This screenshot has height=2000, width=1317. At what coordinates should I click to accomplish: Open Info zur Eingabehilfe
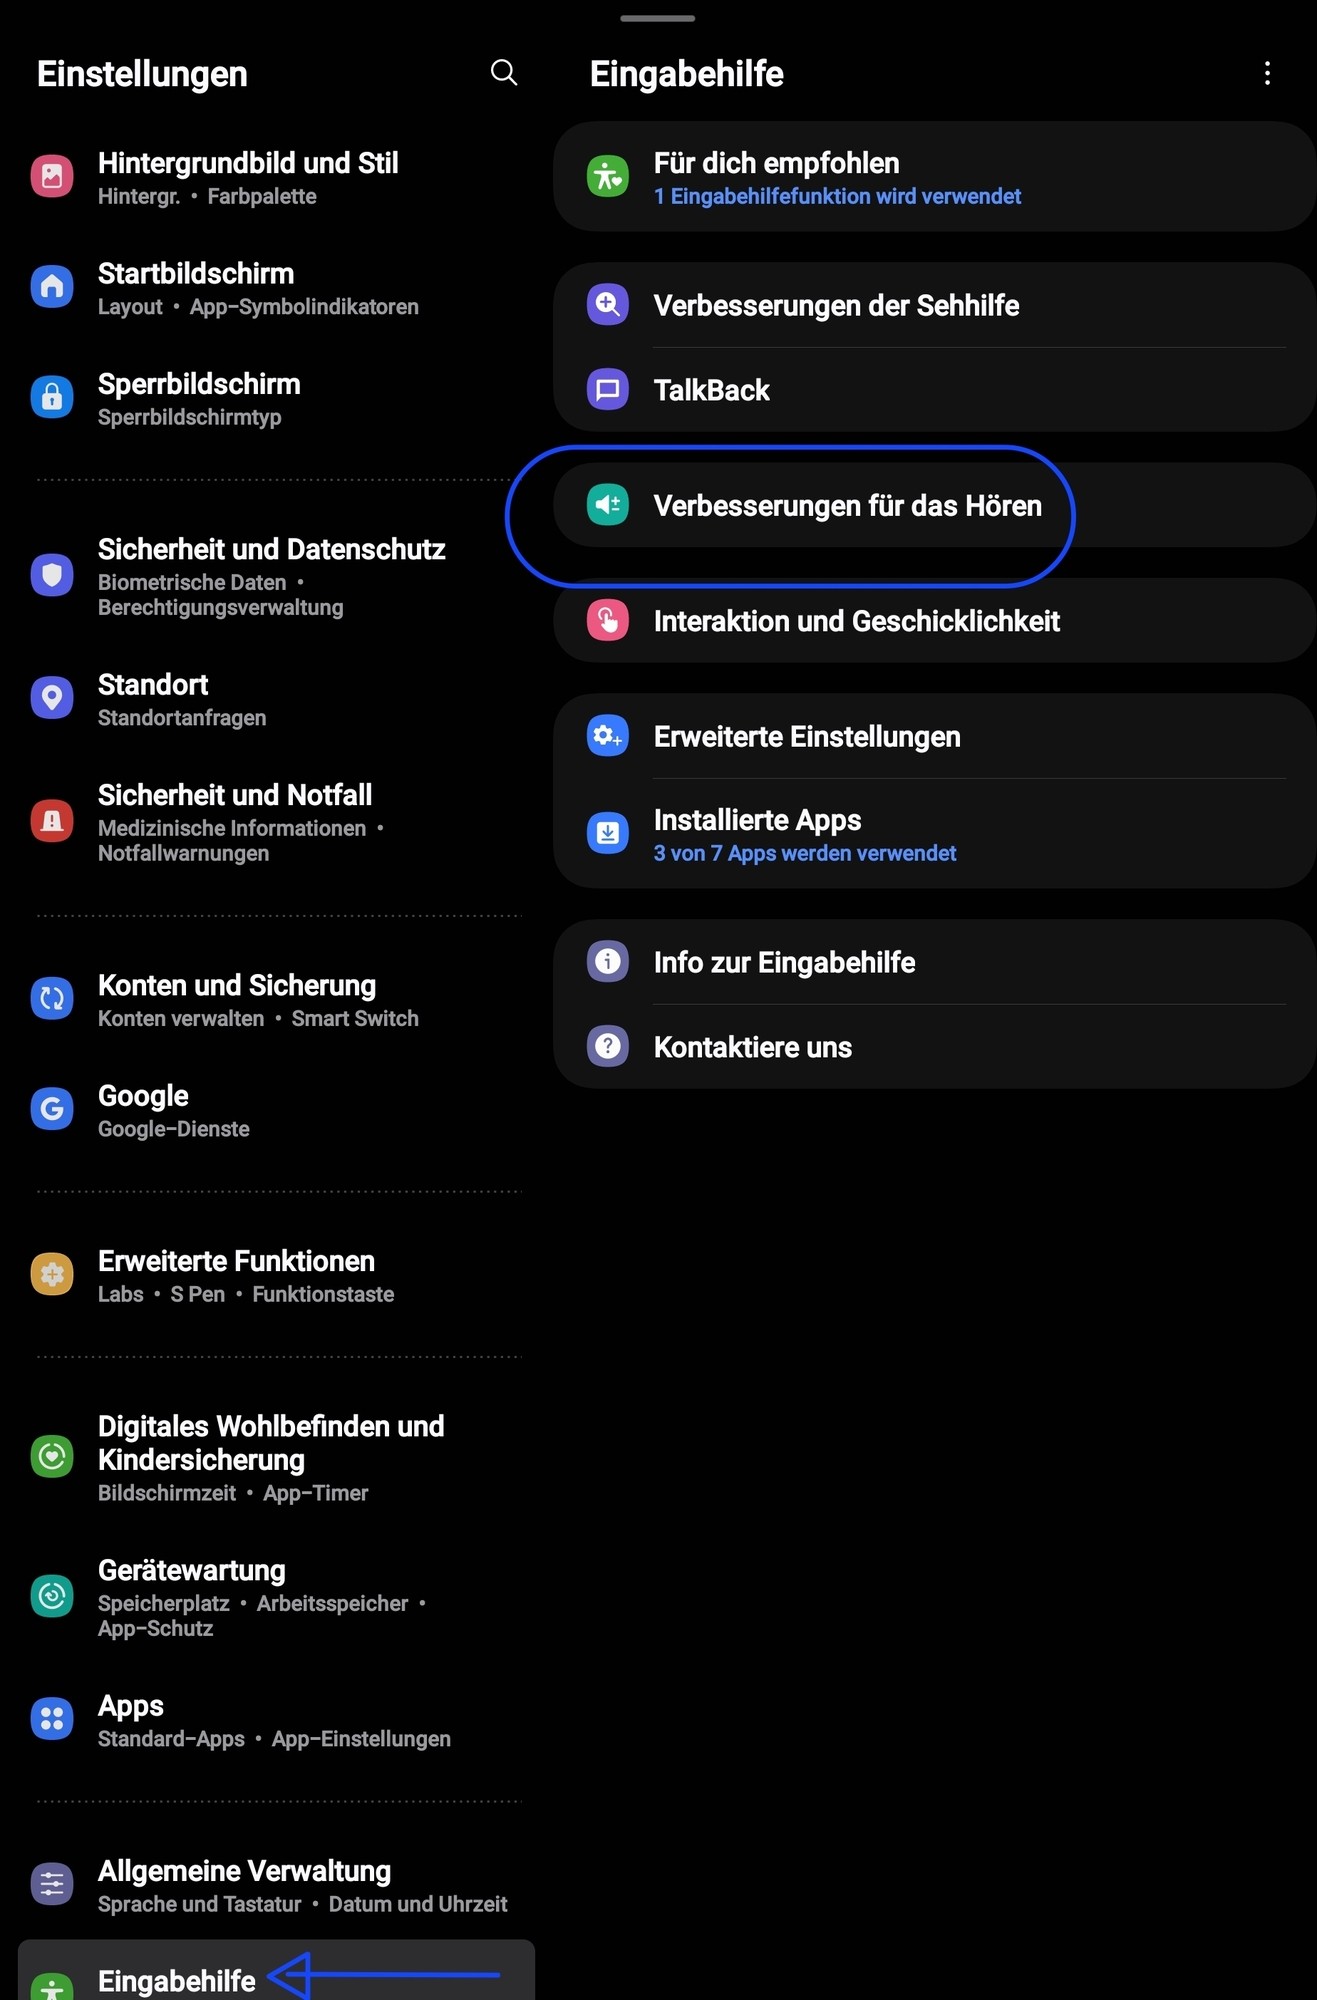point(784,962)
